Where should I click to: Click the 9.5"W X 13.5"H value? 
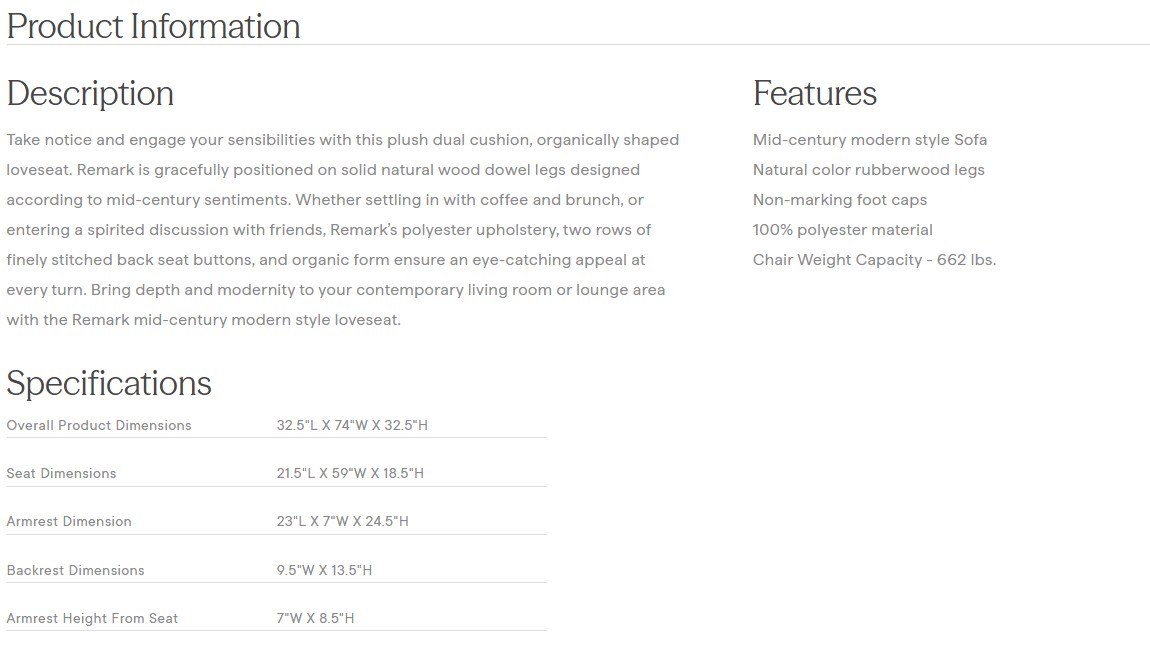(324, 570)
